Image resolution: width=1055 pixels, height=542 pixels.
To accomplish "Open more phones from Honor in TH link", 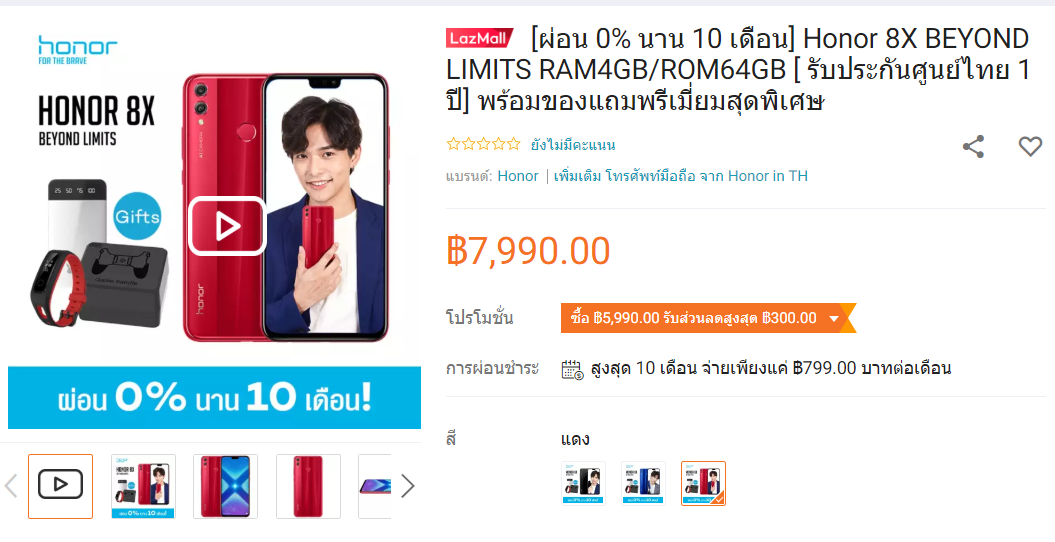I will [x=680, y=176].
